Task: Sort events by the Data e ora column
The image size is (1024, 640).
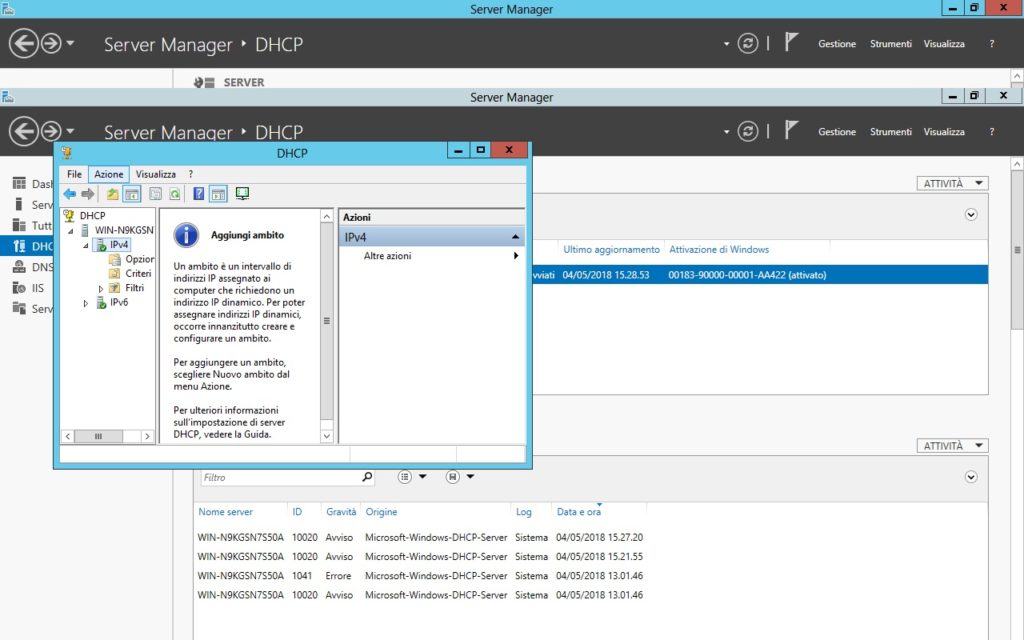Action: click(579, 512)
